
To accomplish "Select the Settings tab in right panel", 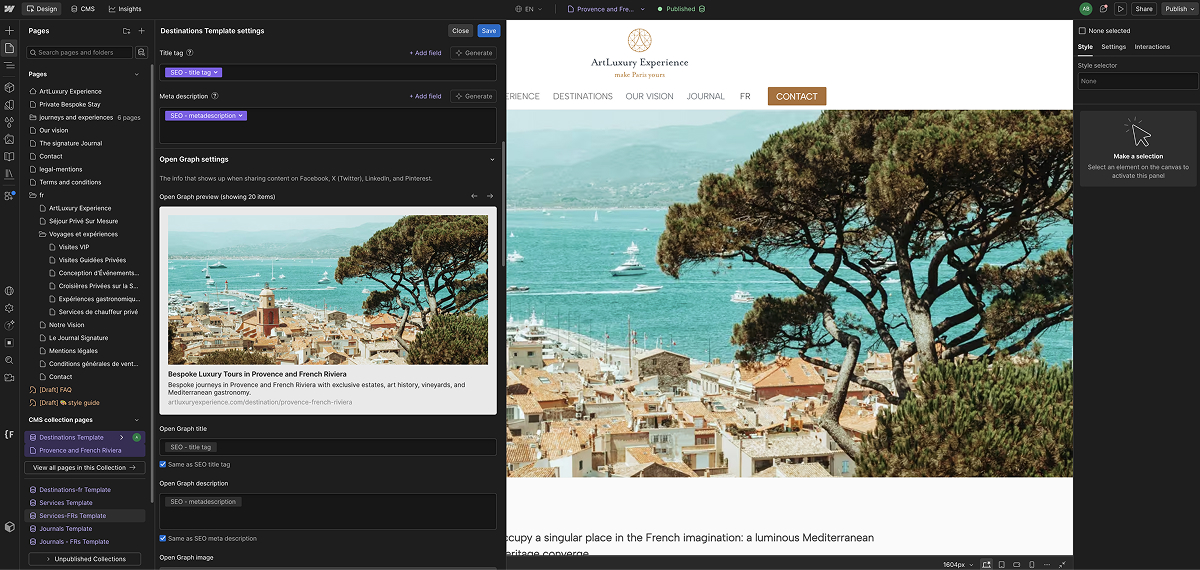I will 1113,47.
